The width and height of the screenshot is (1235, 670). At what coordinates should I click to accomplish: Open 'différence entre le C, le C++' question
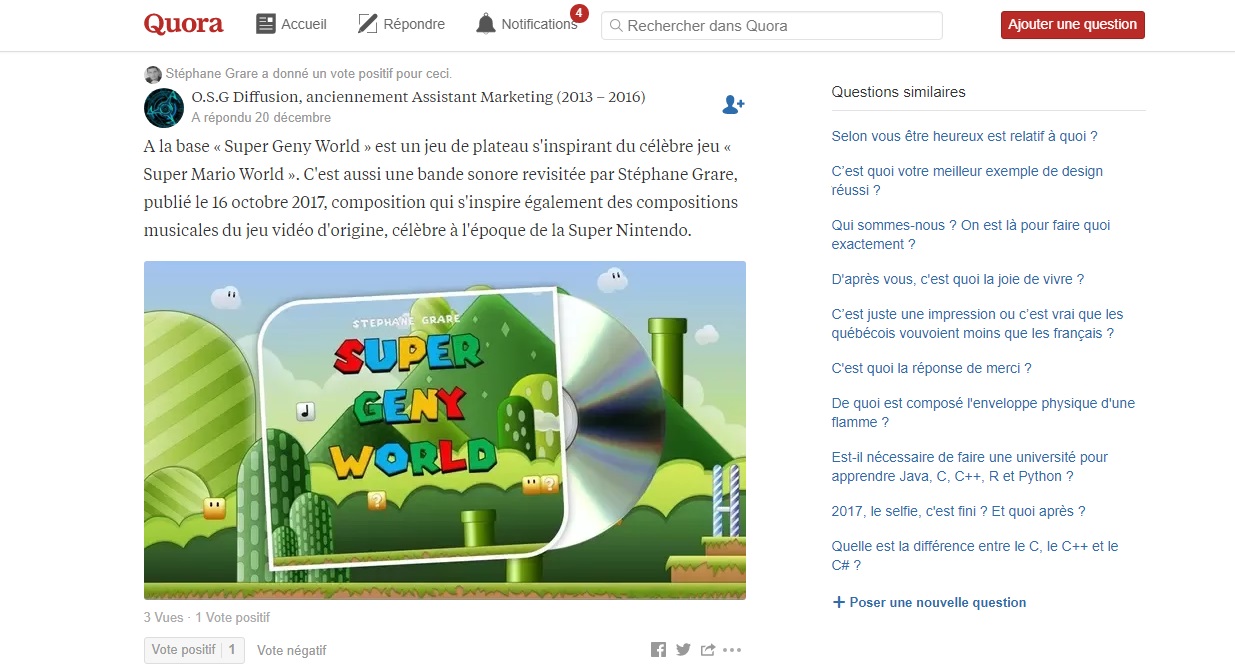(x=975, y=555)
